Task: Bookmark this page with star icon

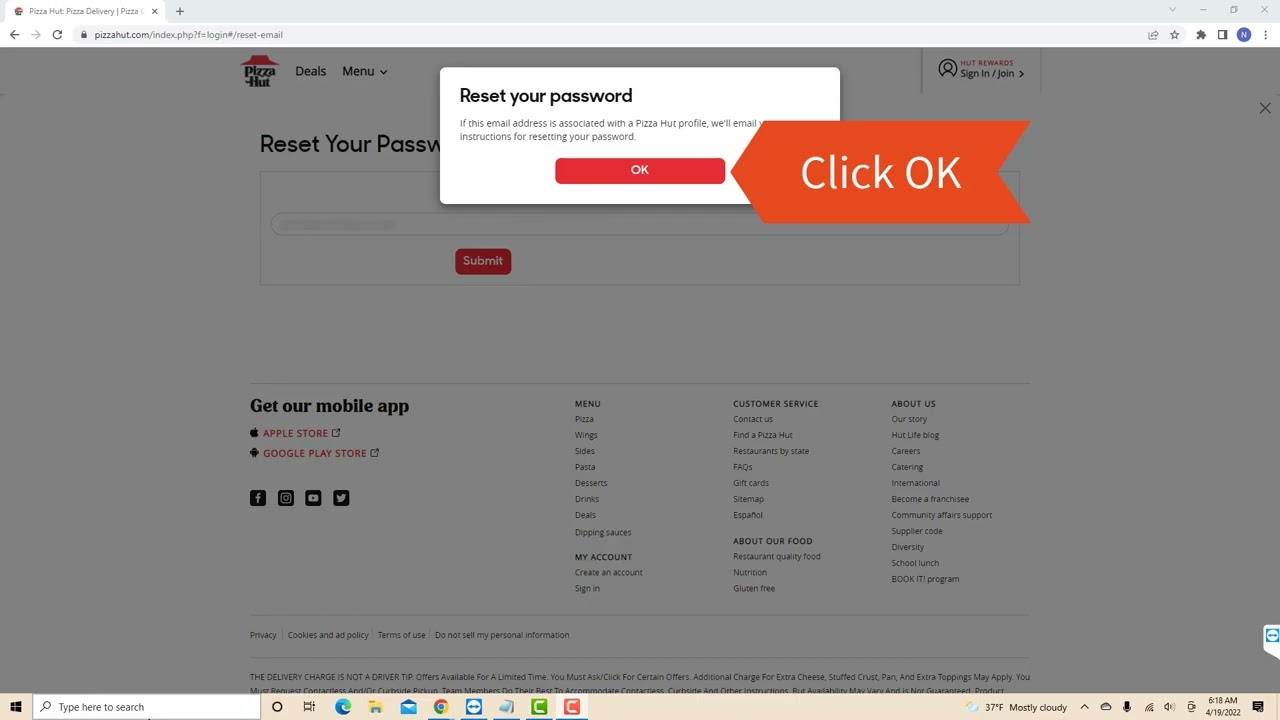Action: (1174, 35)
